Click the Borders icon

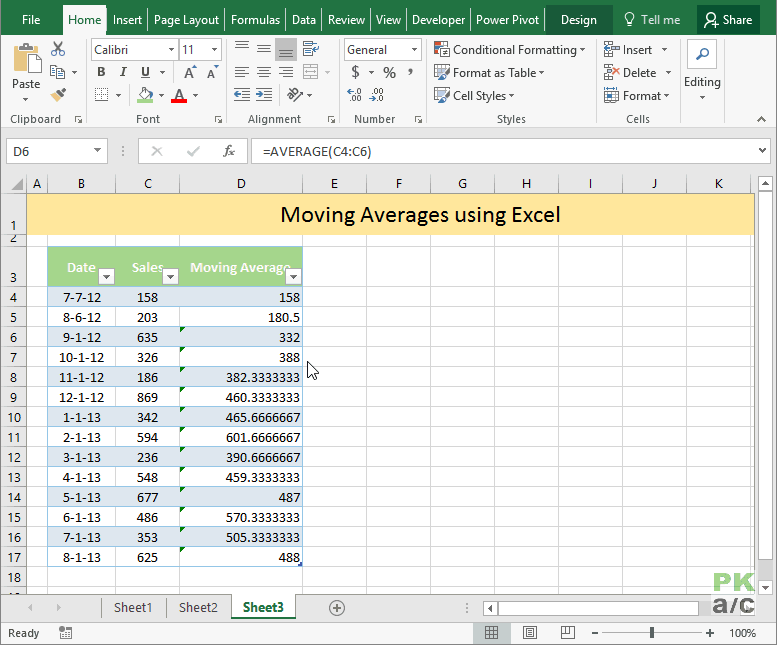pyautogui.click(x=102, y=95)
